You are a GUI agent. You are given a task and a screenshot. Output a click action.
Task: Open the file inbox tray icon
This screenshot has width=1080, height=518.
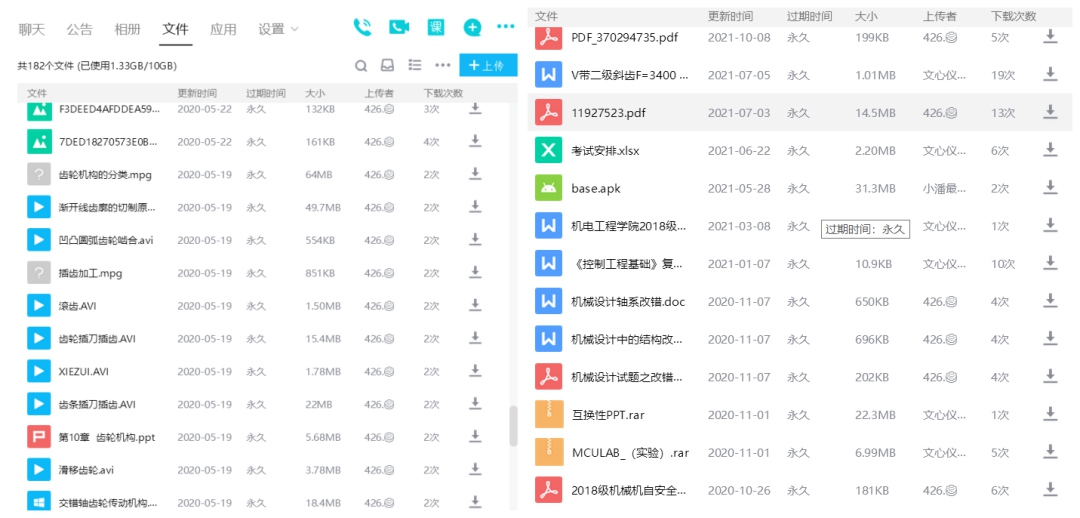388,65
